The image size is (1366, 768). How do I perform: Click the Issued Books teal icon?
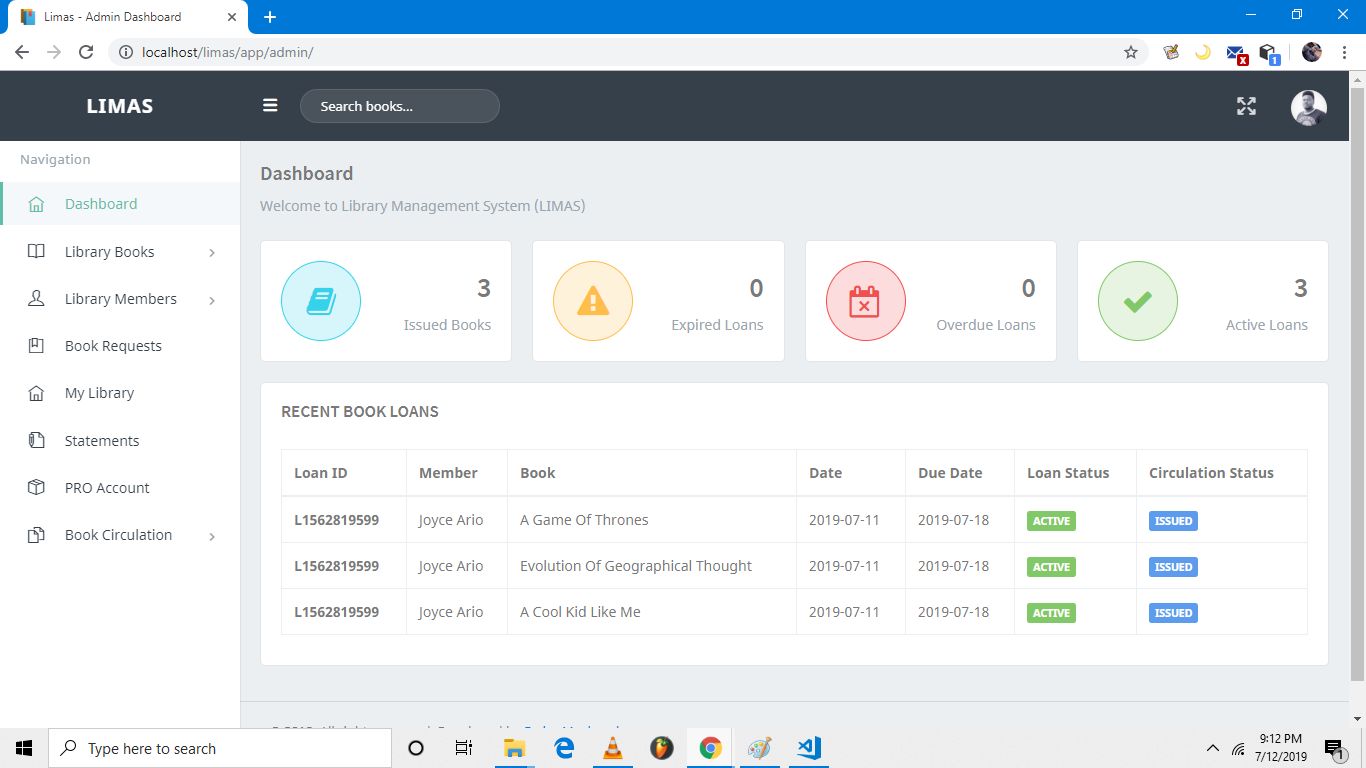point(321,301)
